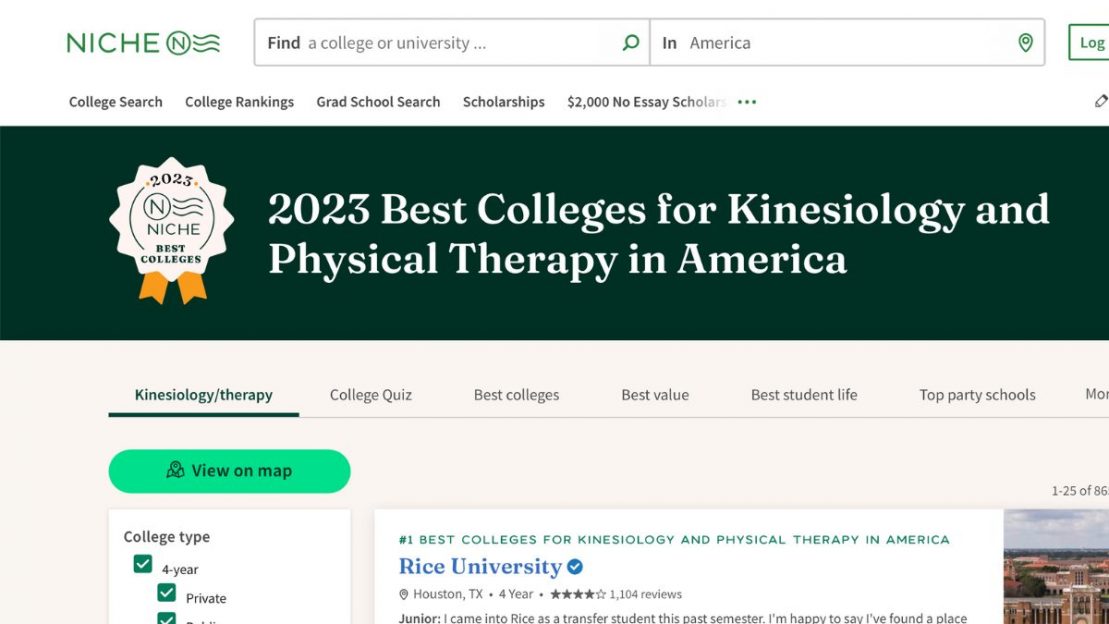Open the three-dot more navigation menu
This screenshot has height=624, width=1109.
tap(747, 102)
